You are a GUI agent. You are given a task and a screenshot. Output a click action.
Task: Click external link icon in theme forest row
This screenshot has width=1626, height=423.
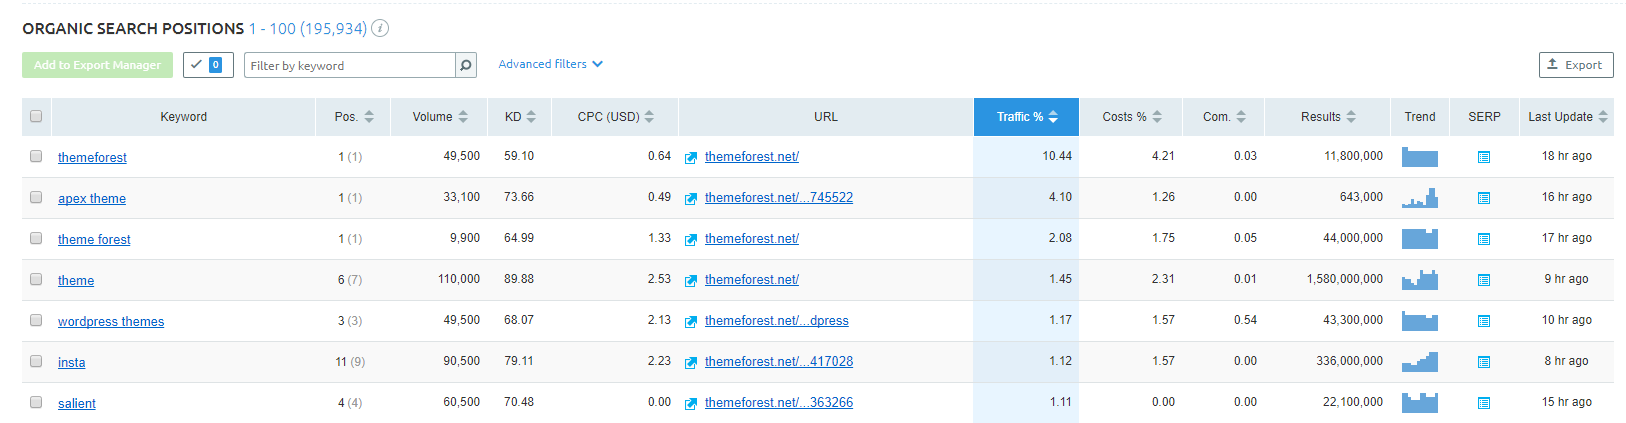click(691, 240)
